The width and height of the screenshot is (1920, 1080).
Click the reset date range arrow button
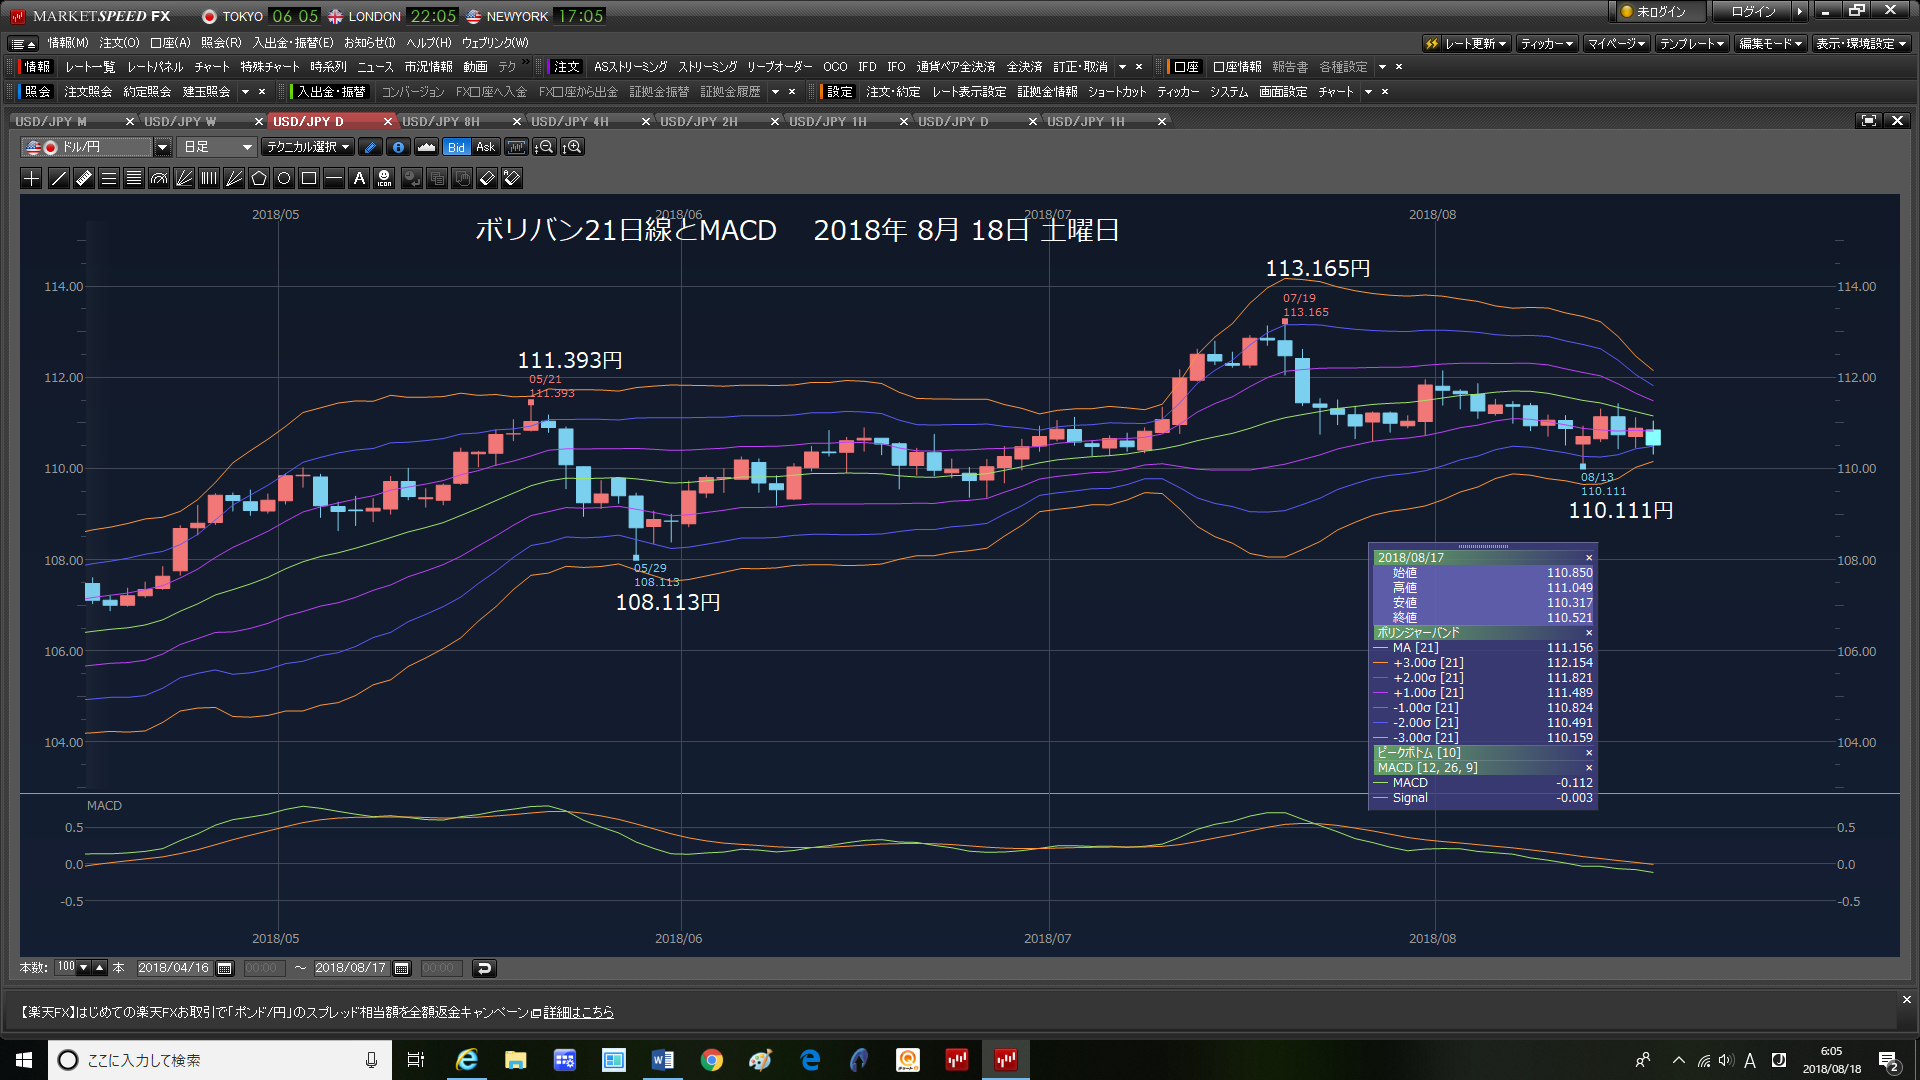pos(484,968)
